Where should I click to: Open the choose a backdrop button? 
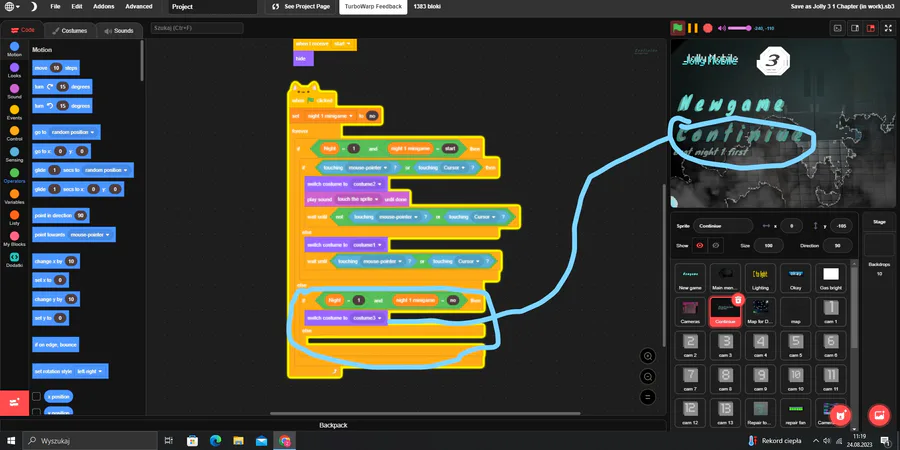pos(879,415)
